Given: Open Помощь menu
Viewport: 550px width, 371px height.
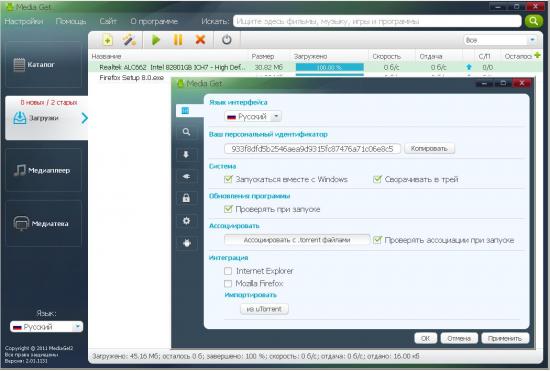Looking at the screenshot, I should point(71,21).
